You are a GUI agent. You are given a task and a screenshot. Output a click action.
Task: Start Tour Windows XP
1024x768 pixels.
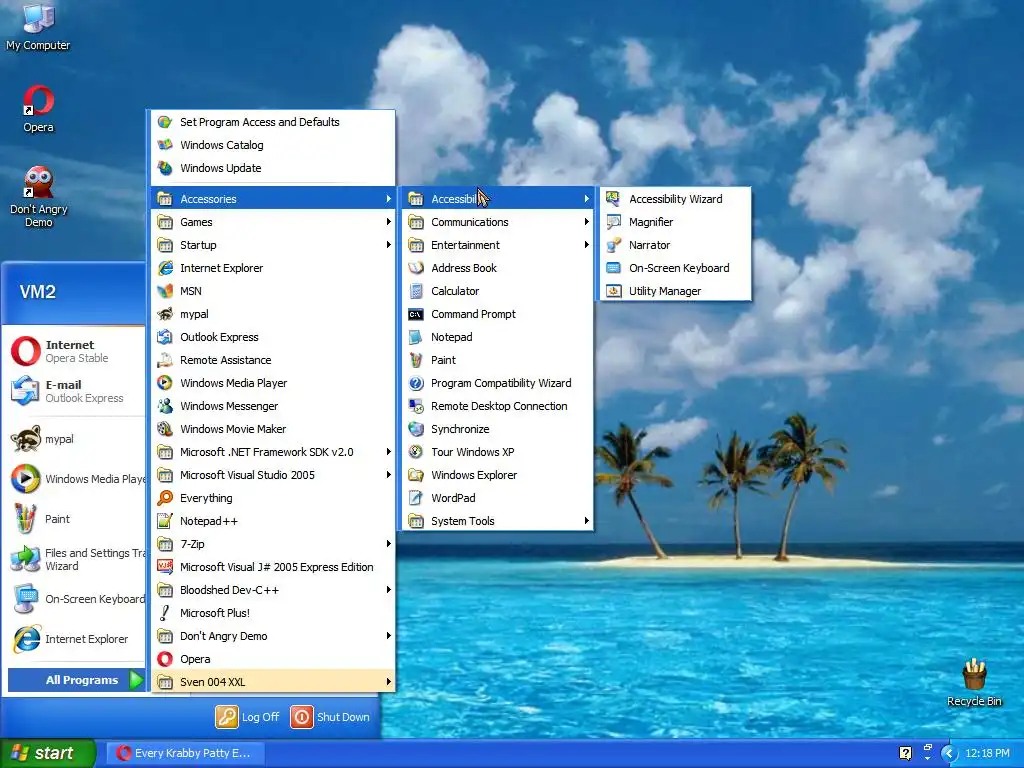(498, 452)
